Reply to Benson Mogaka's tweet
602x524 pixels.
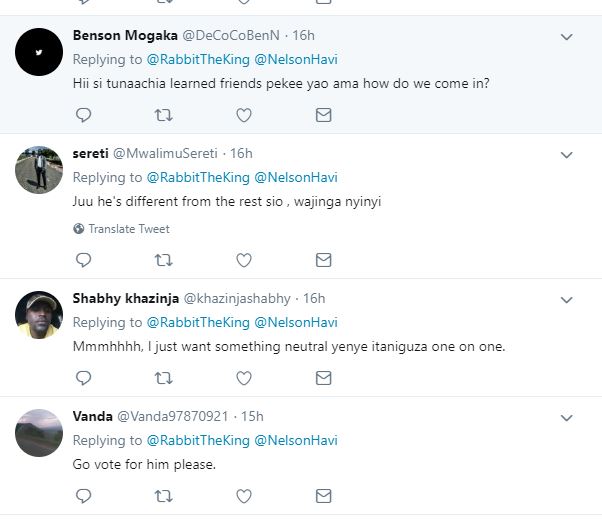tap(83, 115)
